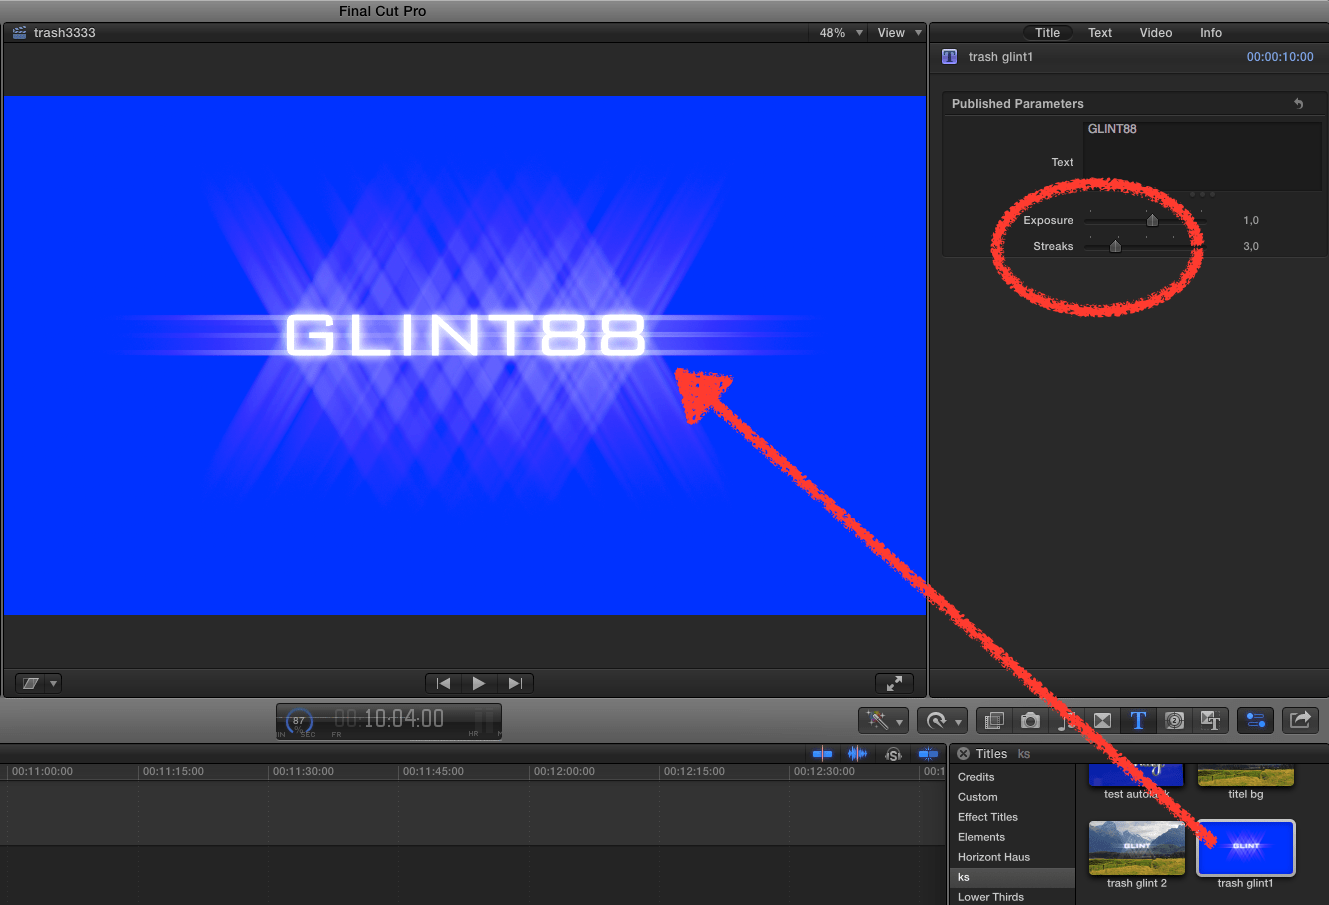Viewport: 1329px width, 905px height.
Task: Open the Titles browser
Action: [x=1138, y=720]
